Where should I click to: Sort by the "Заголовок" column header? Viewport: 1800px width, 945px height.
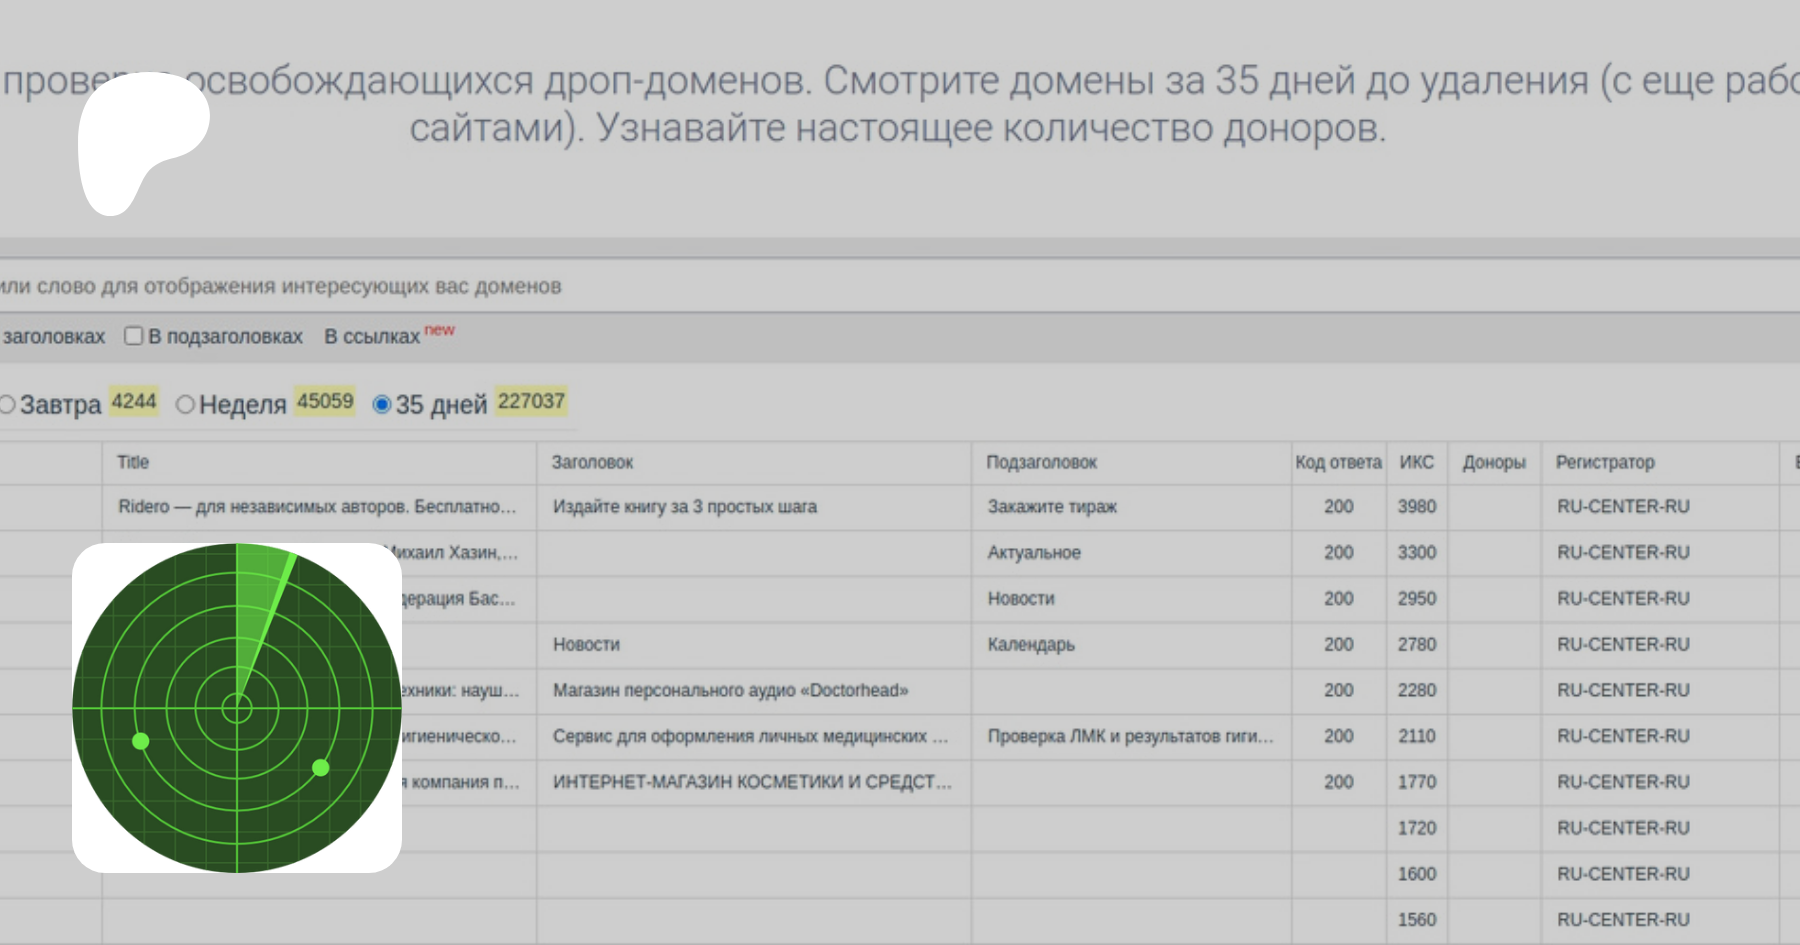[x=592, y=462]
